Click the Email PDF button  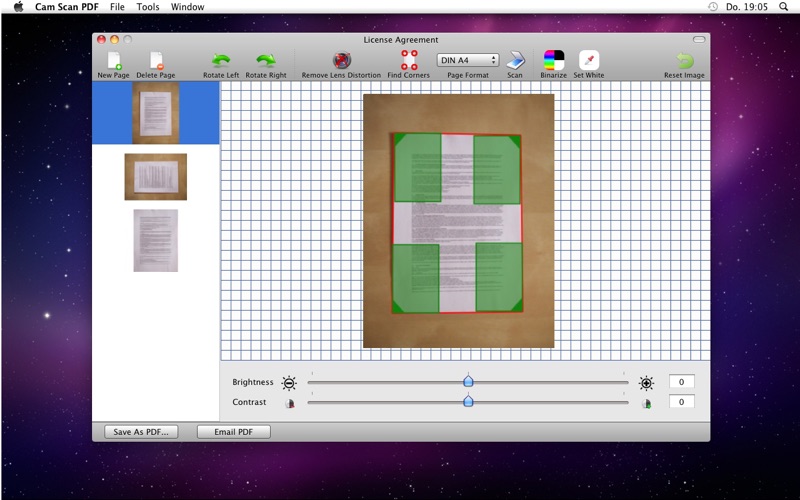pos(234,432)
